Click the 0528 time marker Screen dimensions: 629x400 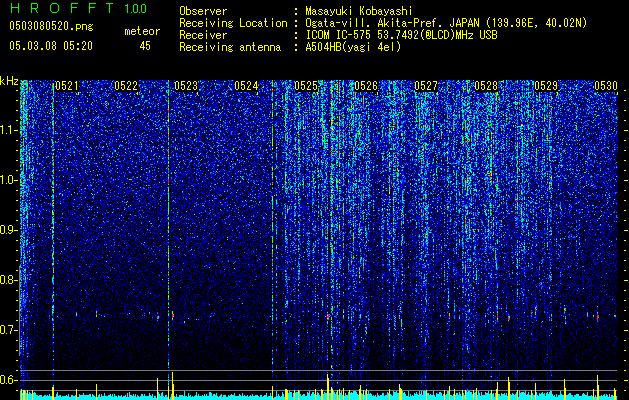click(x=486, y=86)
